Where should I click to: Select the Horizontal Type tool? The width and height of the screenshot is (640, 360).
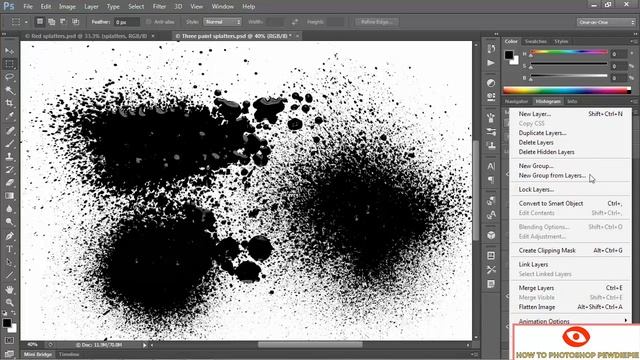9,249
